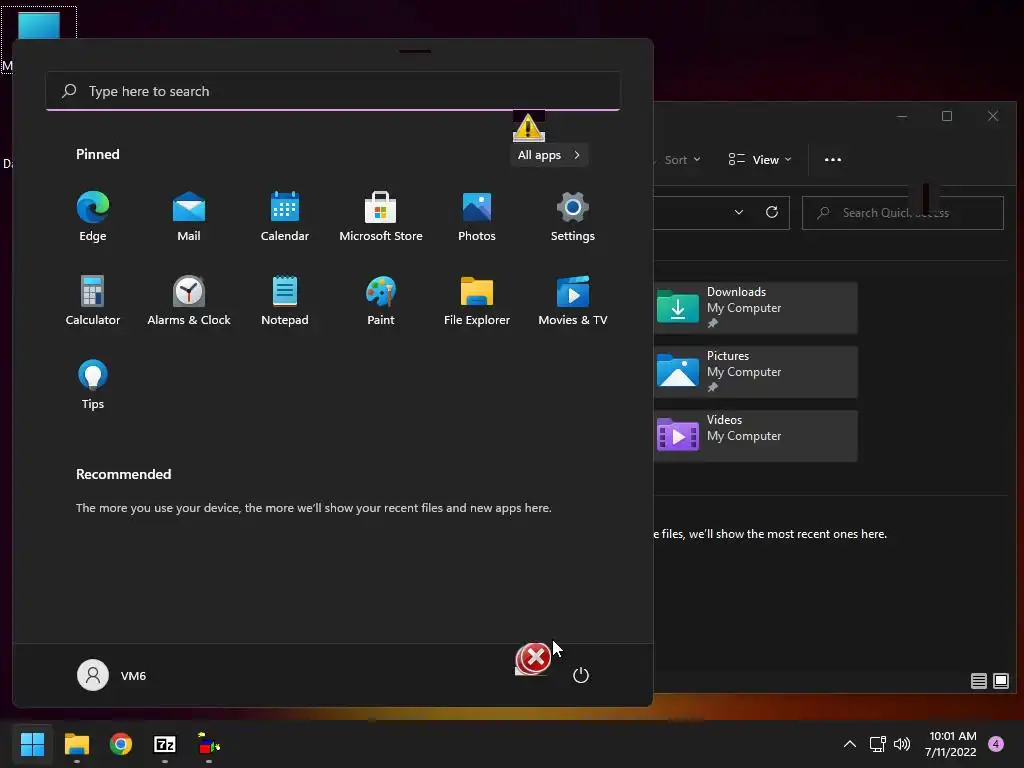Image resolution: width=1024 pixels, height=768 pixels.
Task: Open the View dropdown in File Explorer
Action: tap(760, 160)
